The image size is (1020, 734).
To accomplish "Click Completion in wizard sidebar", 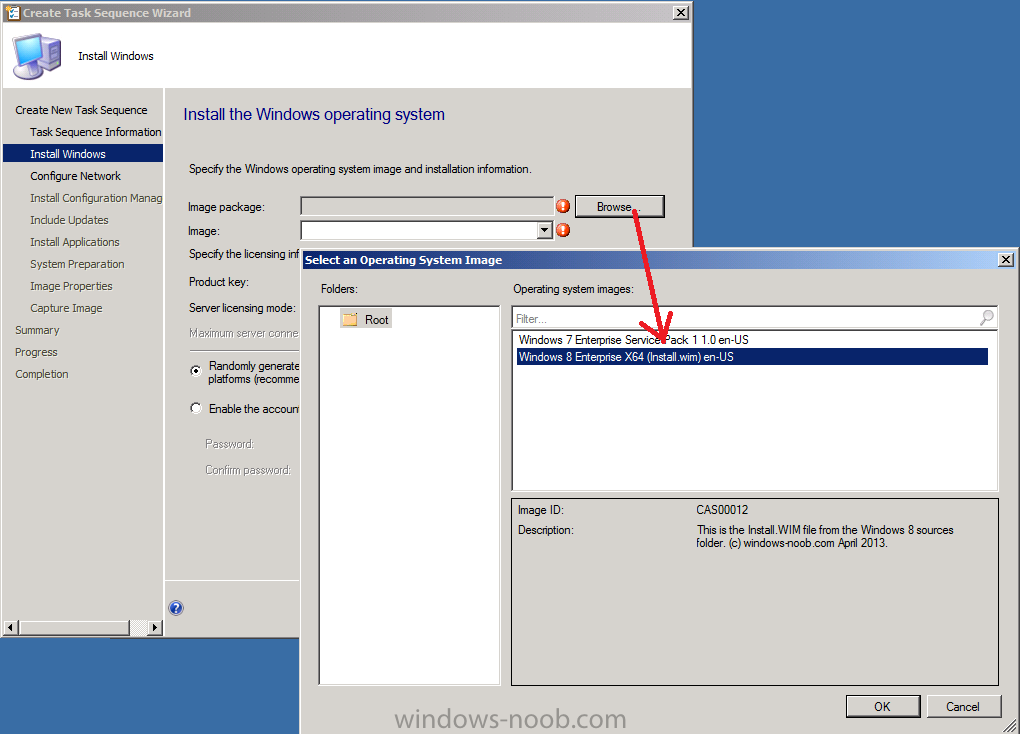I will pos(42,374).
